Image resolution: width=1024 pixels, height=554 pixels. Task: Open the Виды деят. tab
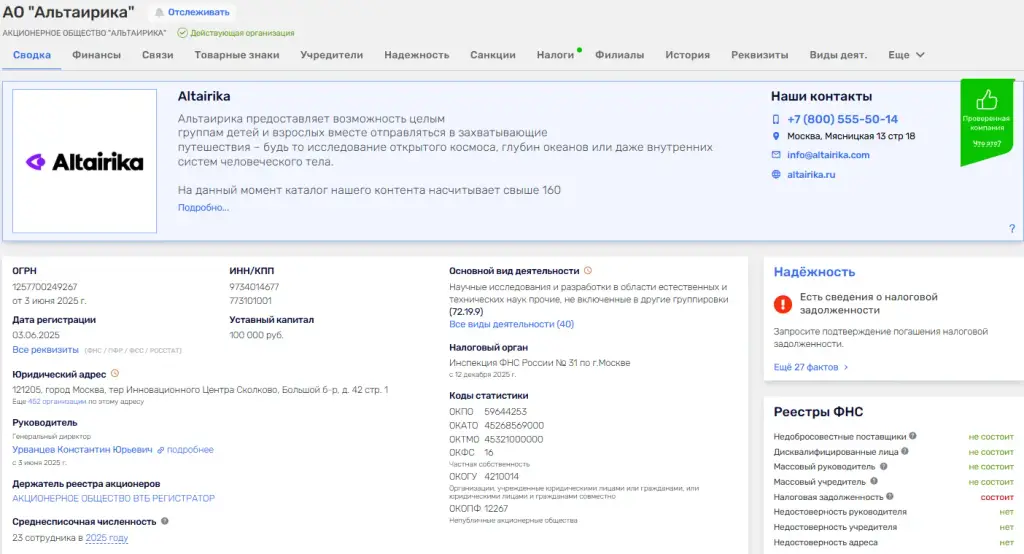pos(839,55)
